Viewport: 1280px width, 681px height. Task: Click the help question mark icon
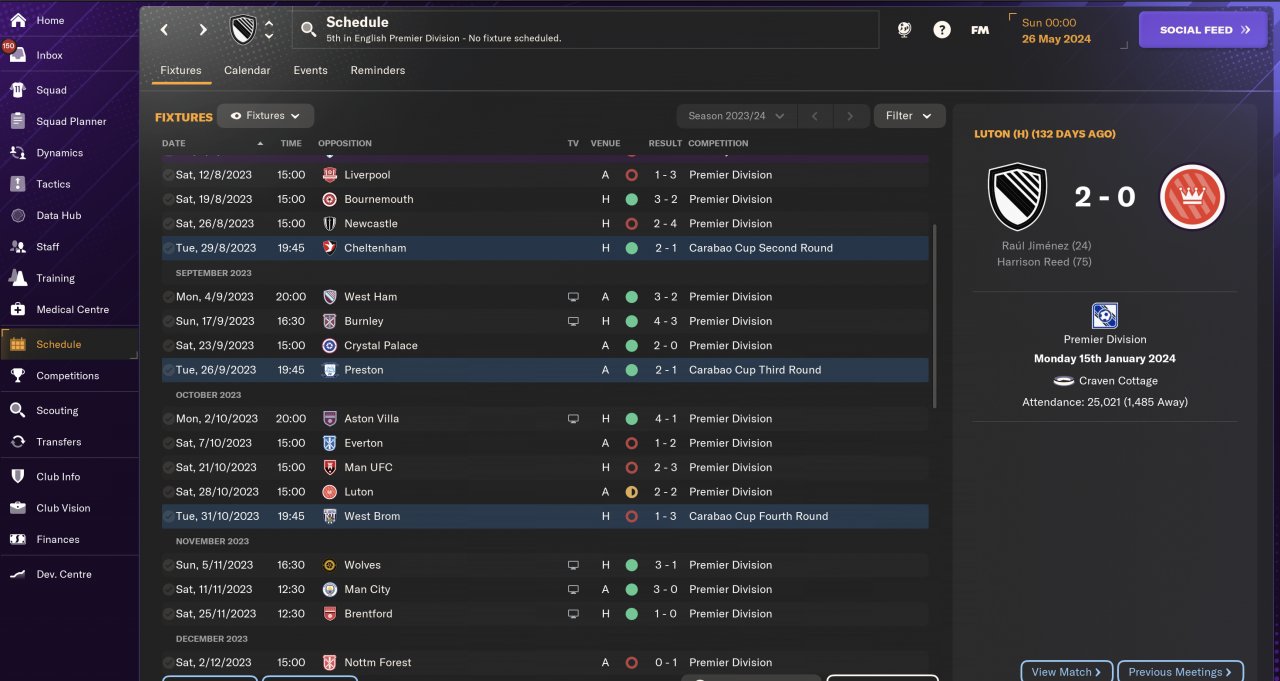click(941, 30)
